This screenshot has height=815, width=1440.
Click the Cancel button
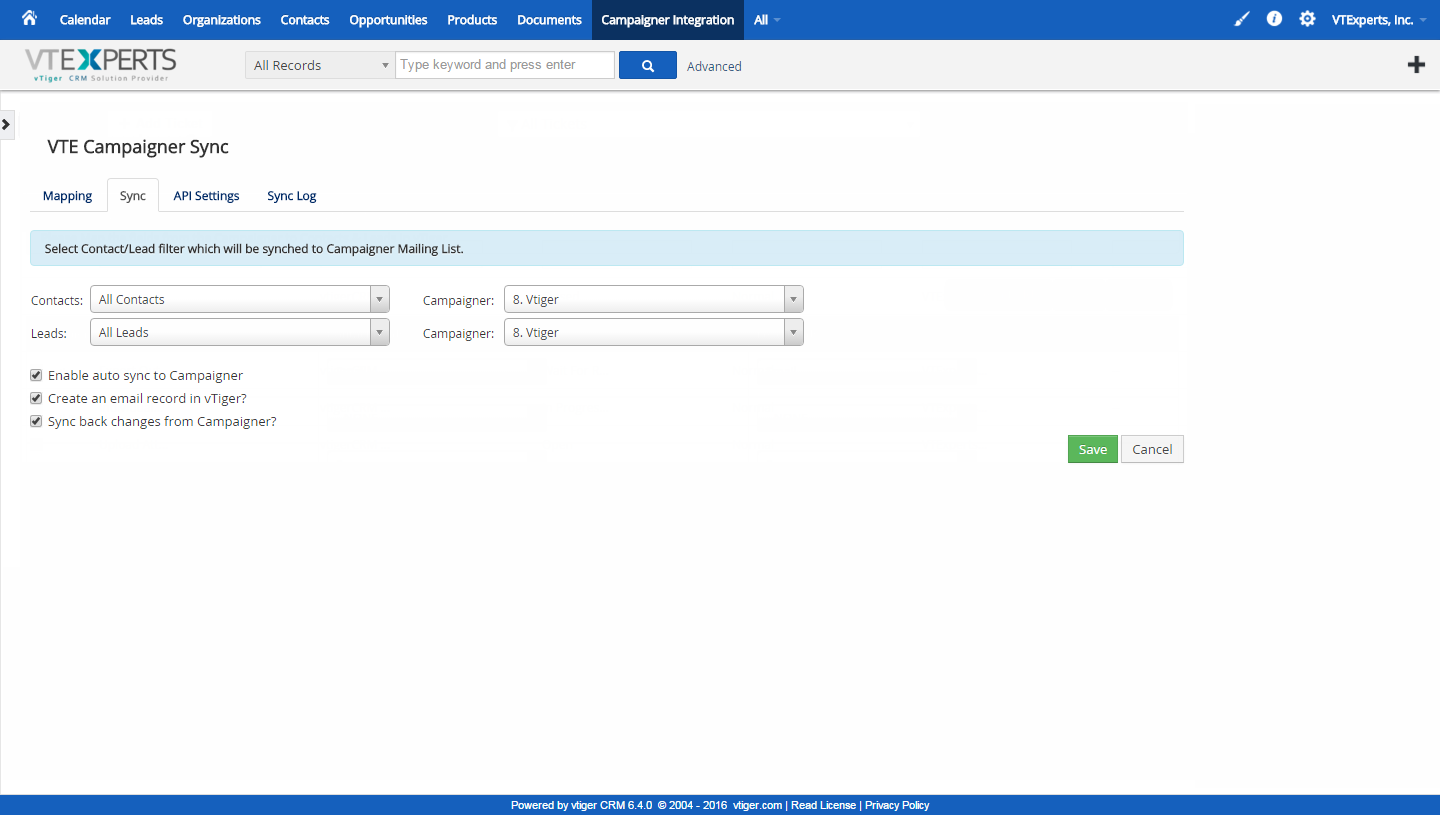[1152, 449]
